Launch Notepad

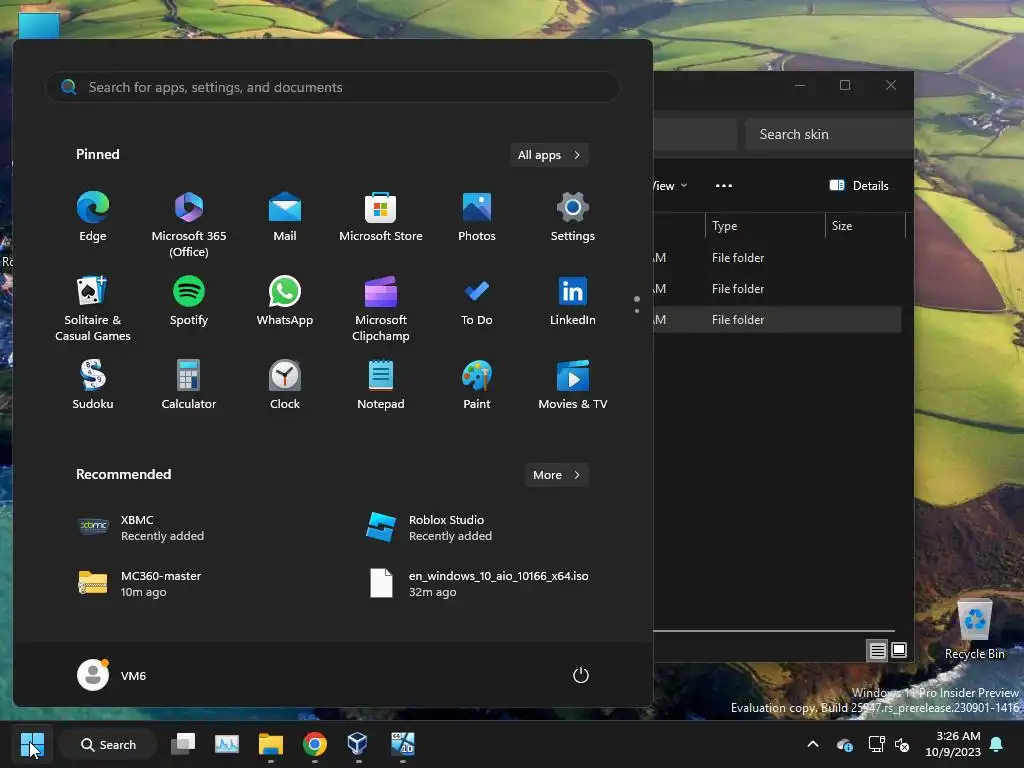[381, 385]
